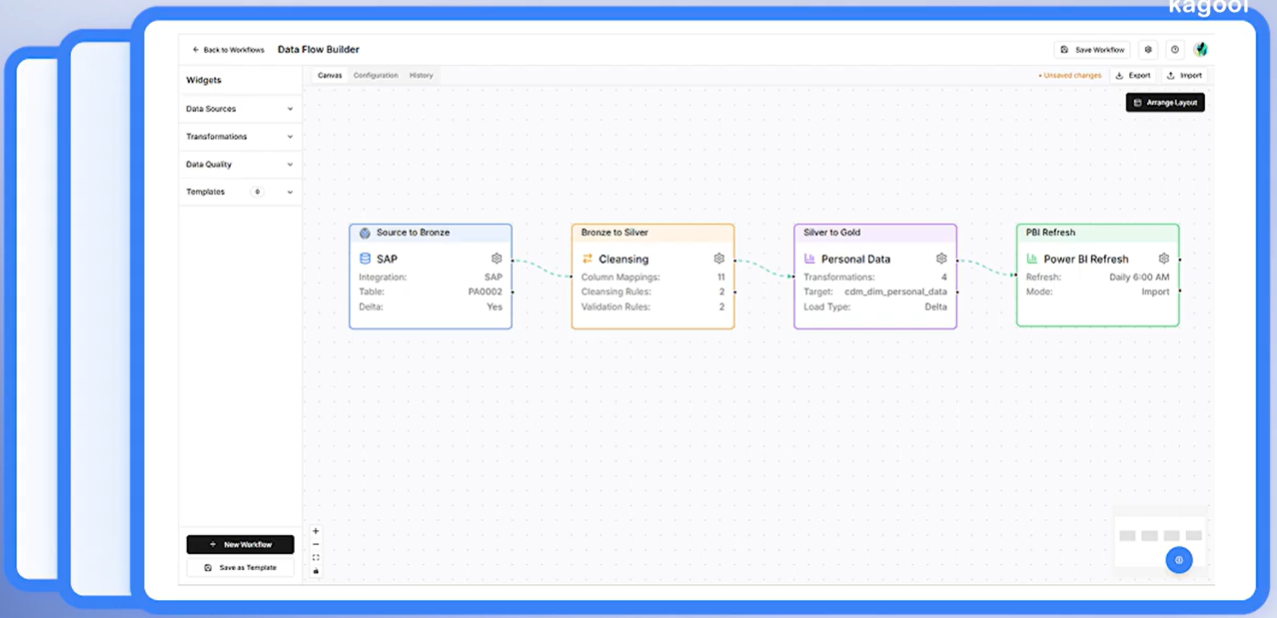Click the Save Workflow button
Viewport: 1277px width, 618px height.
coord(1092,49)
